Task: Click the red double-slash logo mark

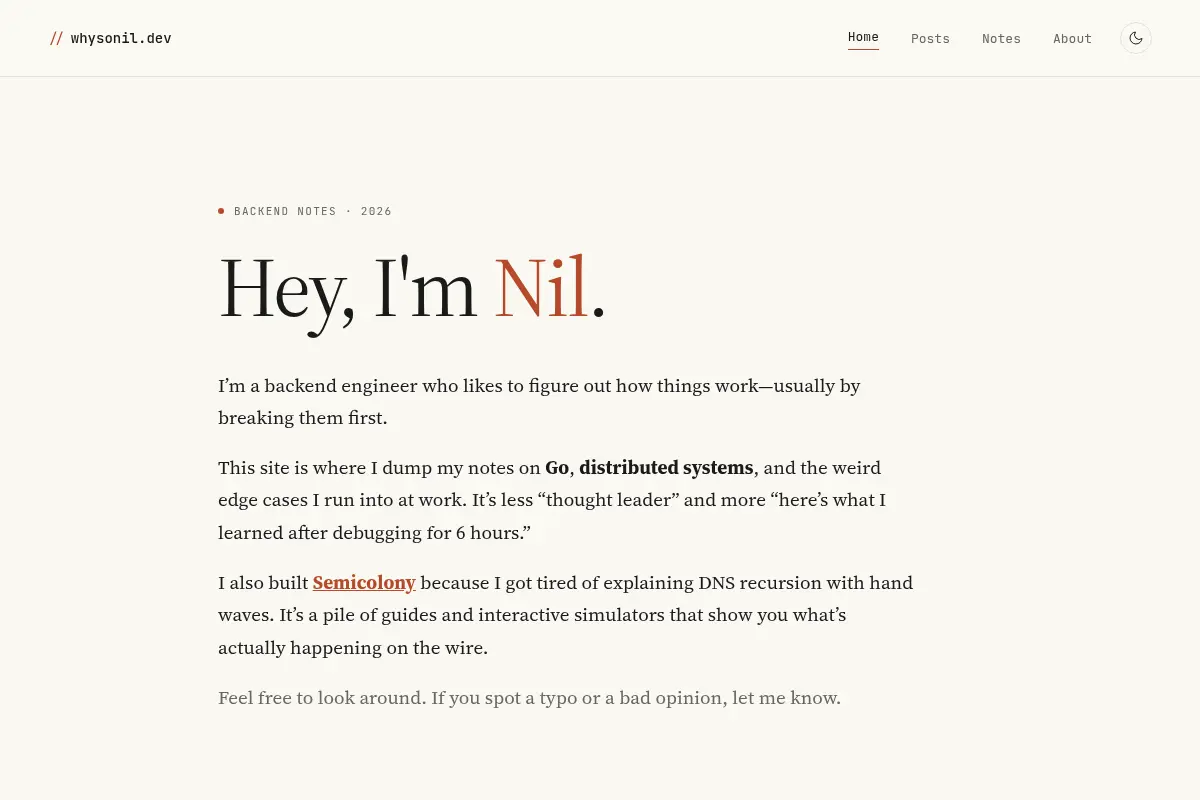Action: 56,38
